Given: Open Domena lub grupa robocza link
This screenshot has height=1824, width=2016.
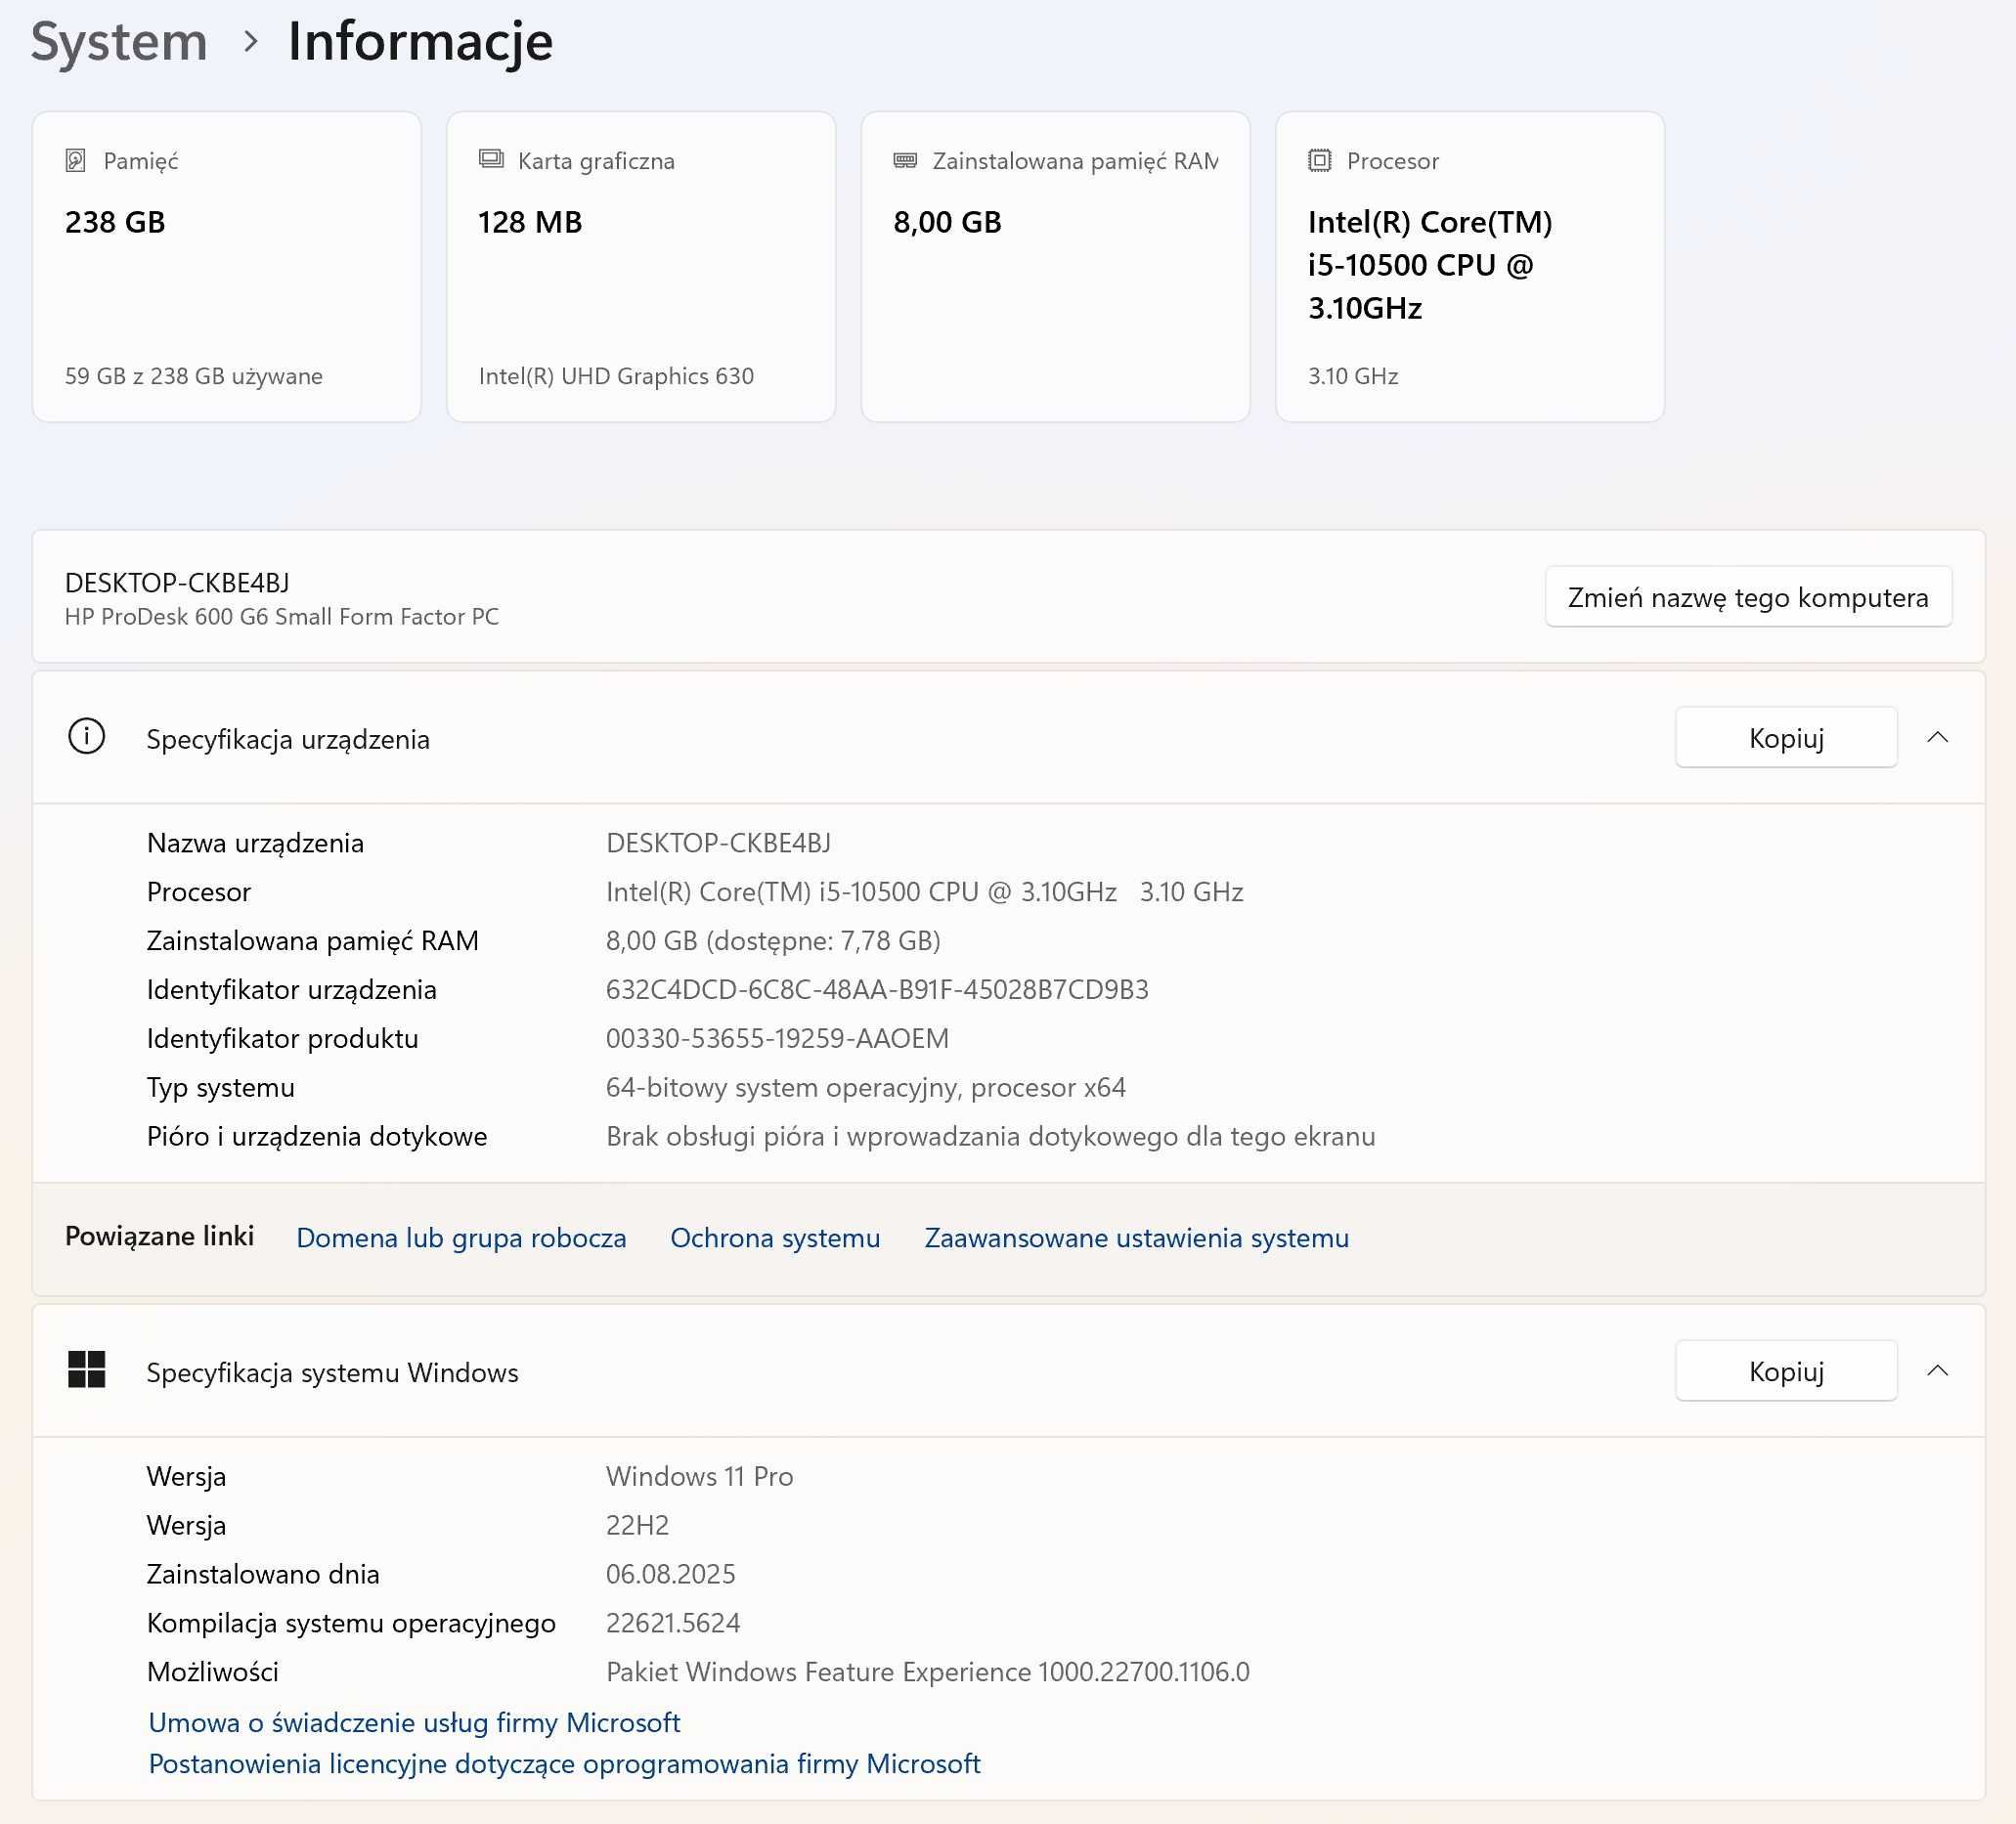Looking at the screenshot, I should coord(461,1238).
